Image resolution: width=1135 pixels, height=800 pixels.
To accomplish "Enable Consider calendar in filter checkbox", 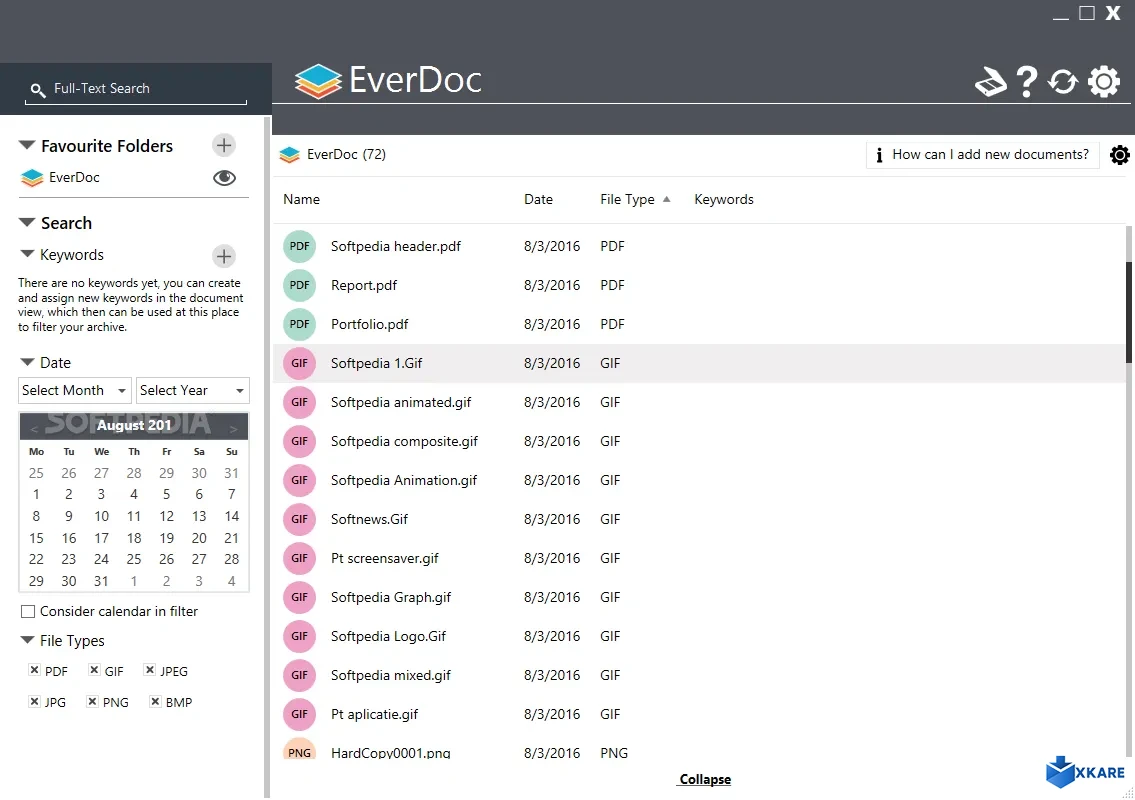I will tap(28, 612).
